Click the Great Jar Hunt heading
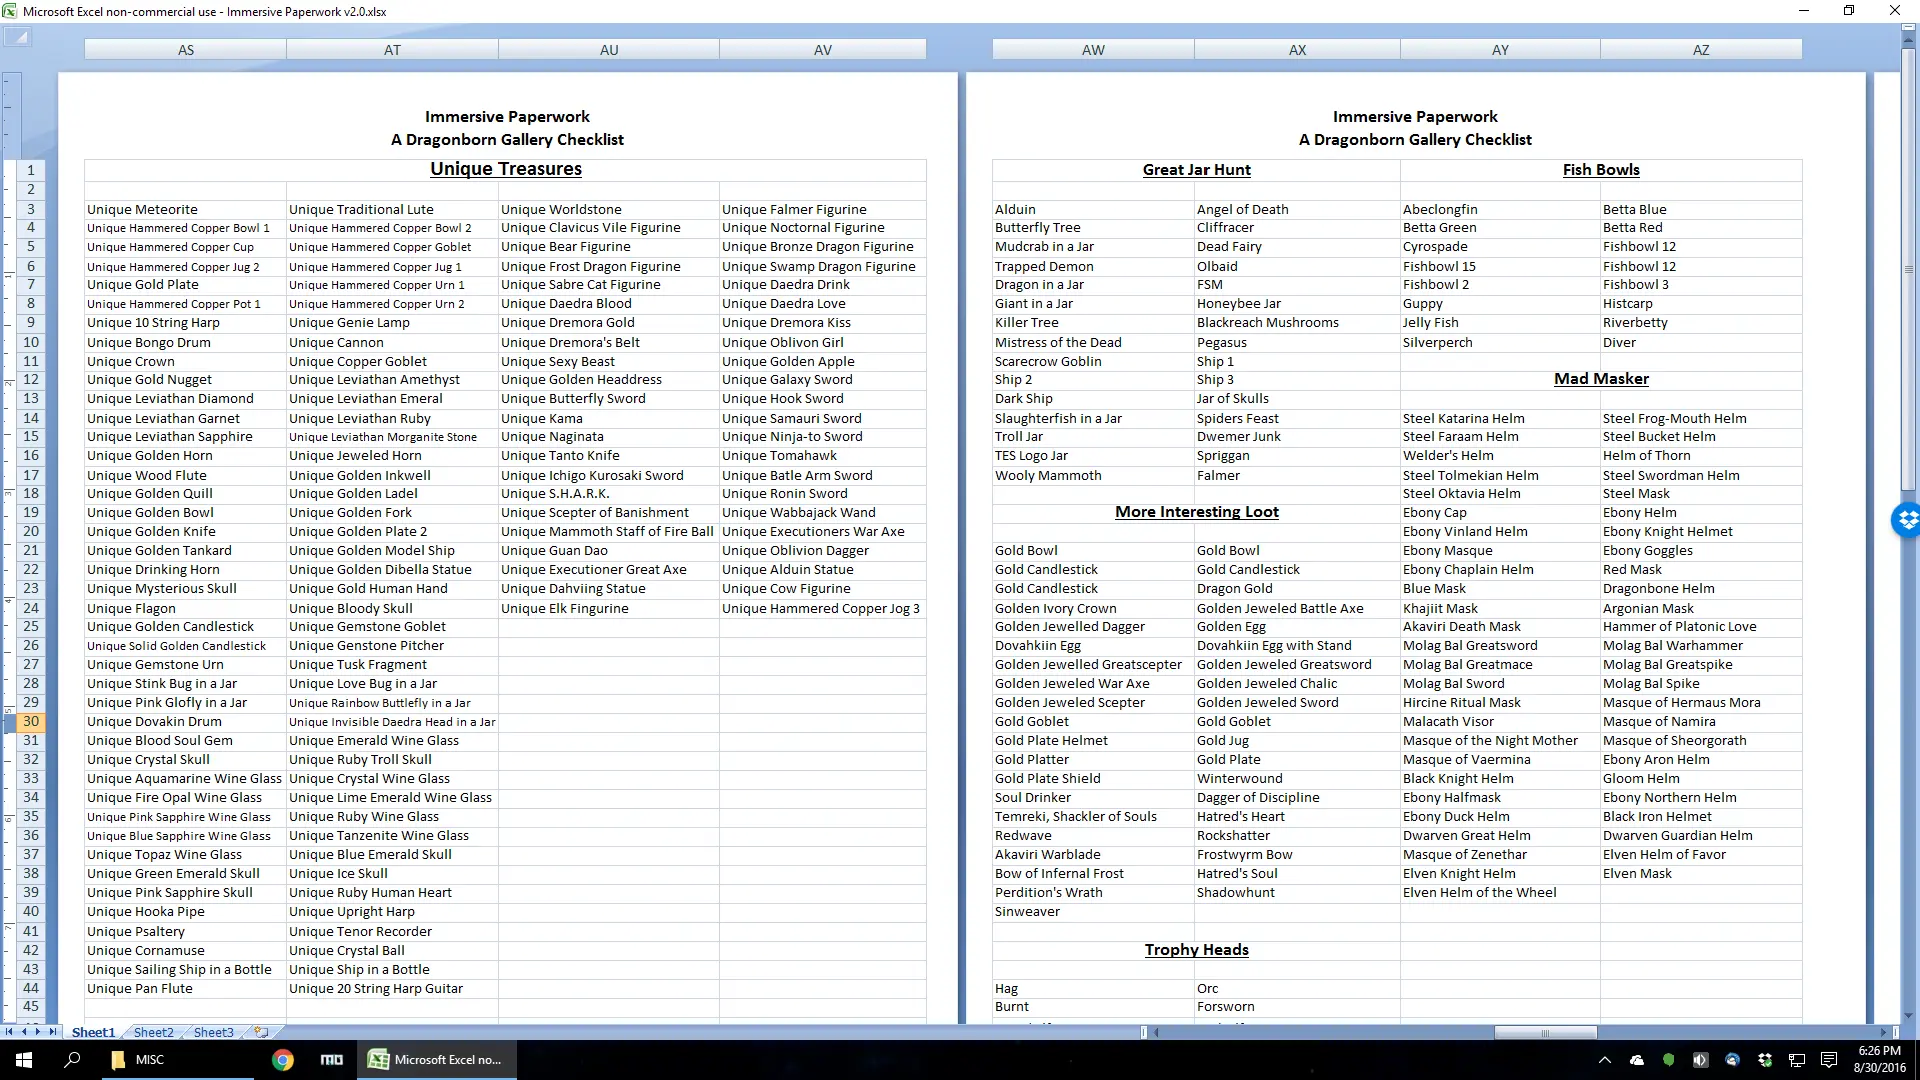1920x1080 pixels. point(1196,170)
